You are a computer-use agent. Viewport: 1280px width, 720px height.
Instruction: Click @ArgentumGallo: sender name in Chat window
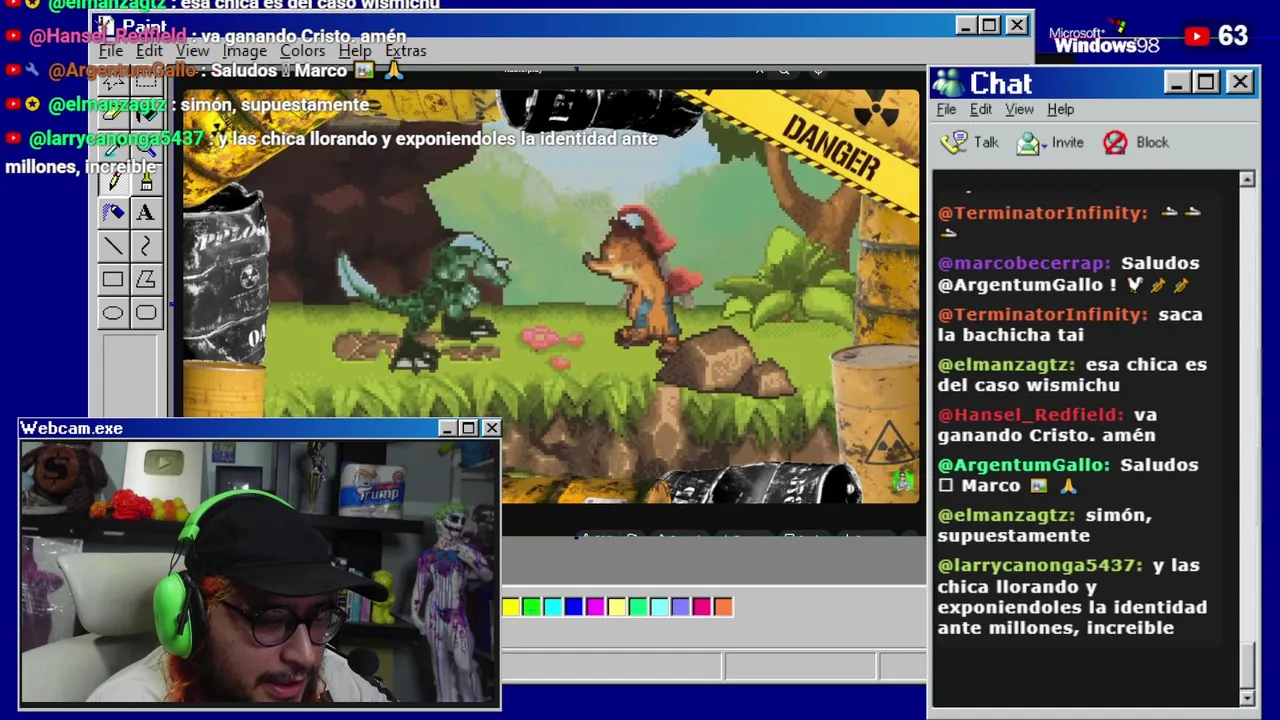click(1024, 465)
